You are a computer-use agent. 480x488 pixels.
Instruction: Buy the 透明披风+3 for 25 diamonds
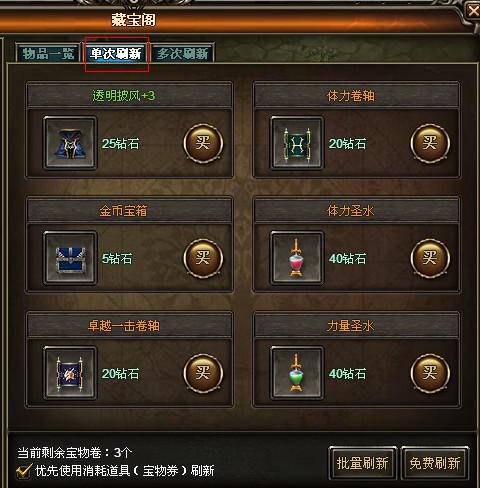point(203,143)
